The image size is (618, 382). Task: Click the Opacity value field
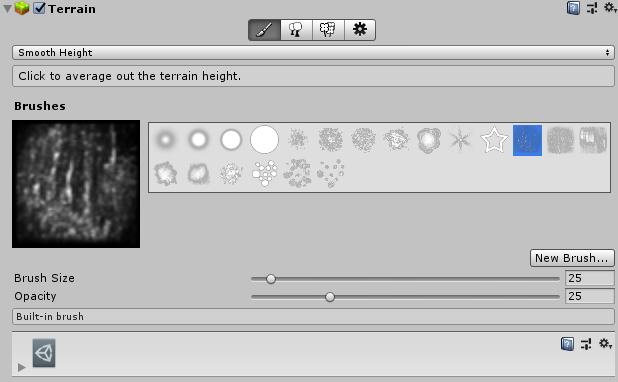click(590, 296)
